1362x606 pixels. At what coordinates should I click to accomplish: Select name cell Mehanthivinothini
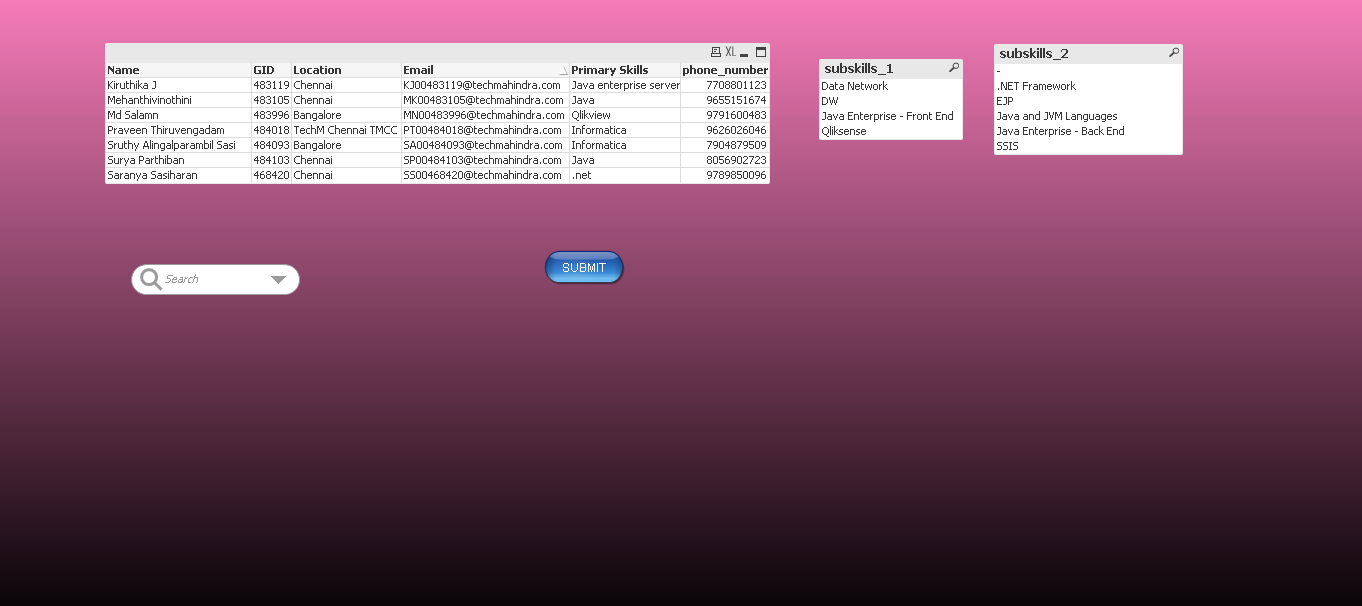coord(178,100)
